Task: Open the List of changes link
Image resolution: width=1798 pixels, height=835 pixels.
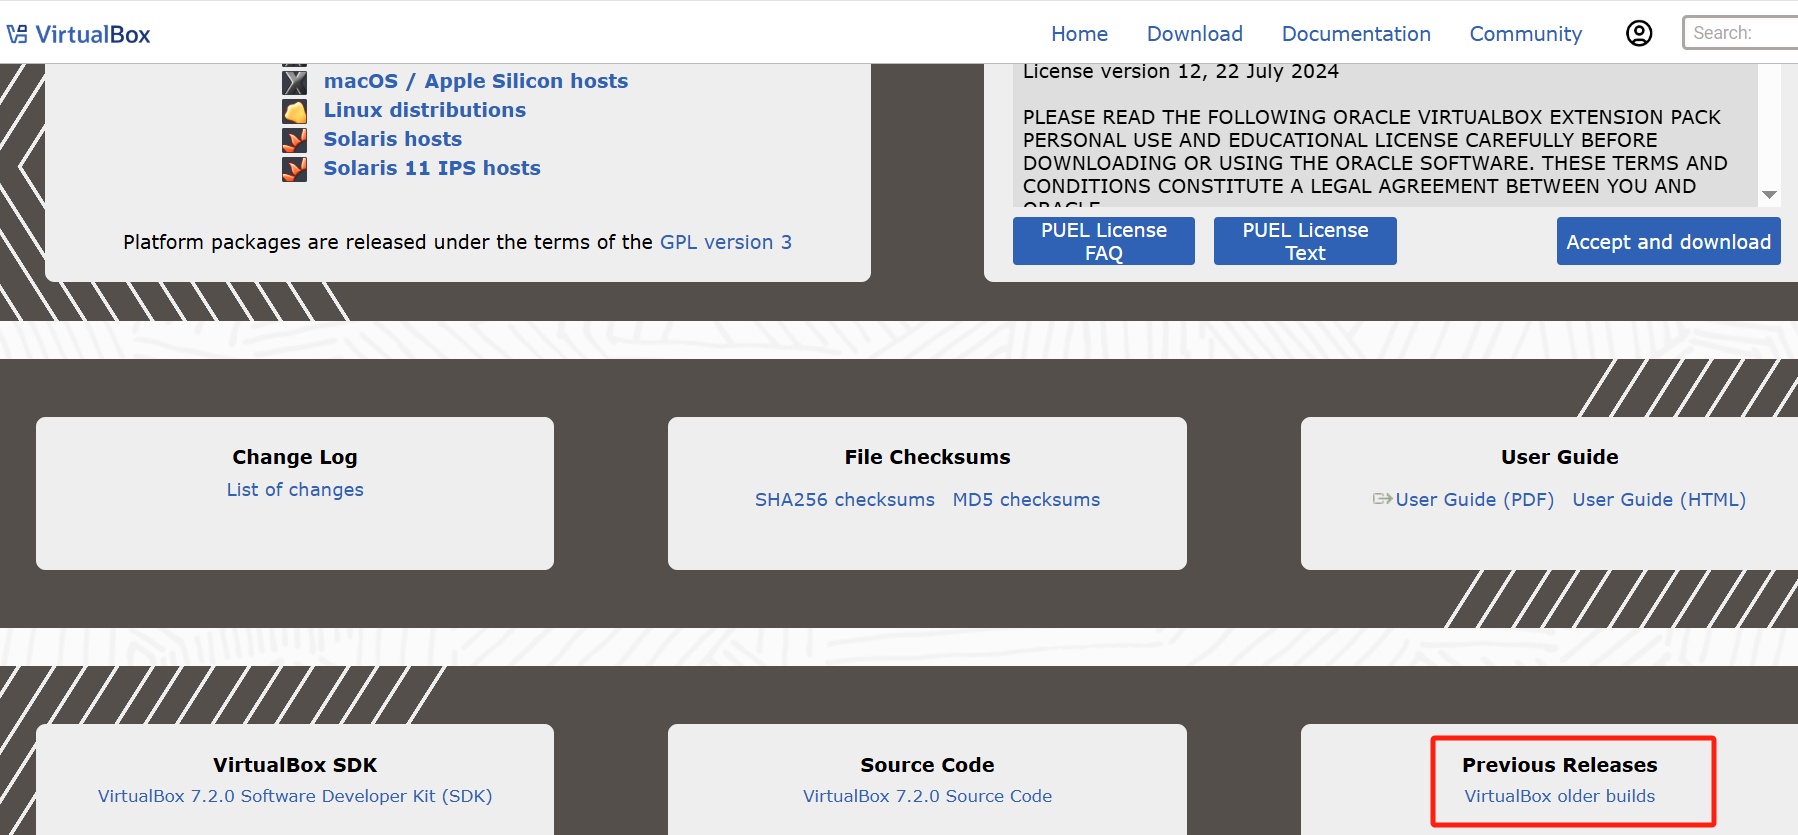Action: pyautogui.click(x=295, y=490)
